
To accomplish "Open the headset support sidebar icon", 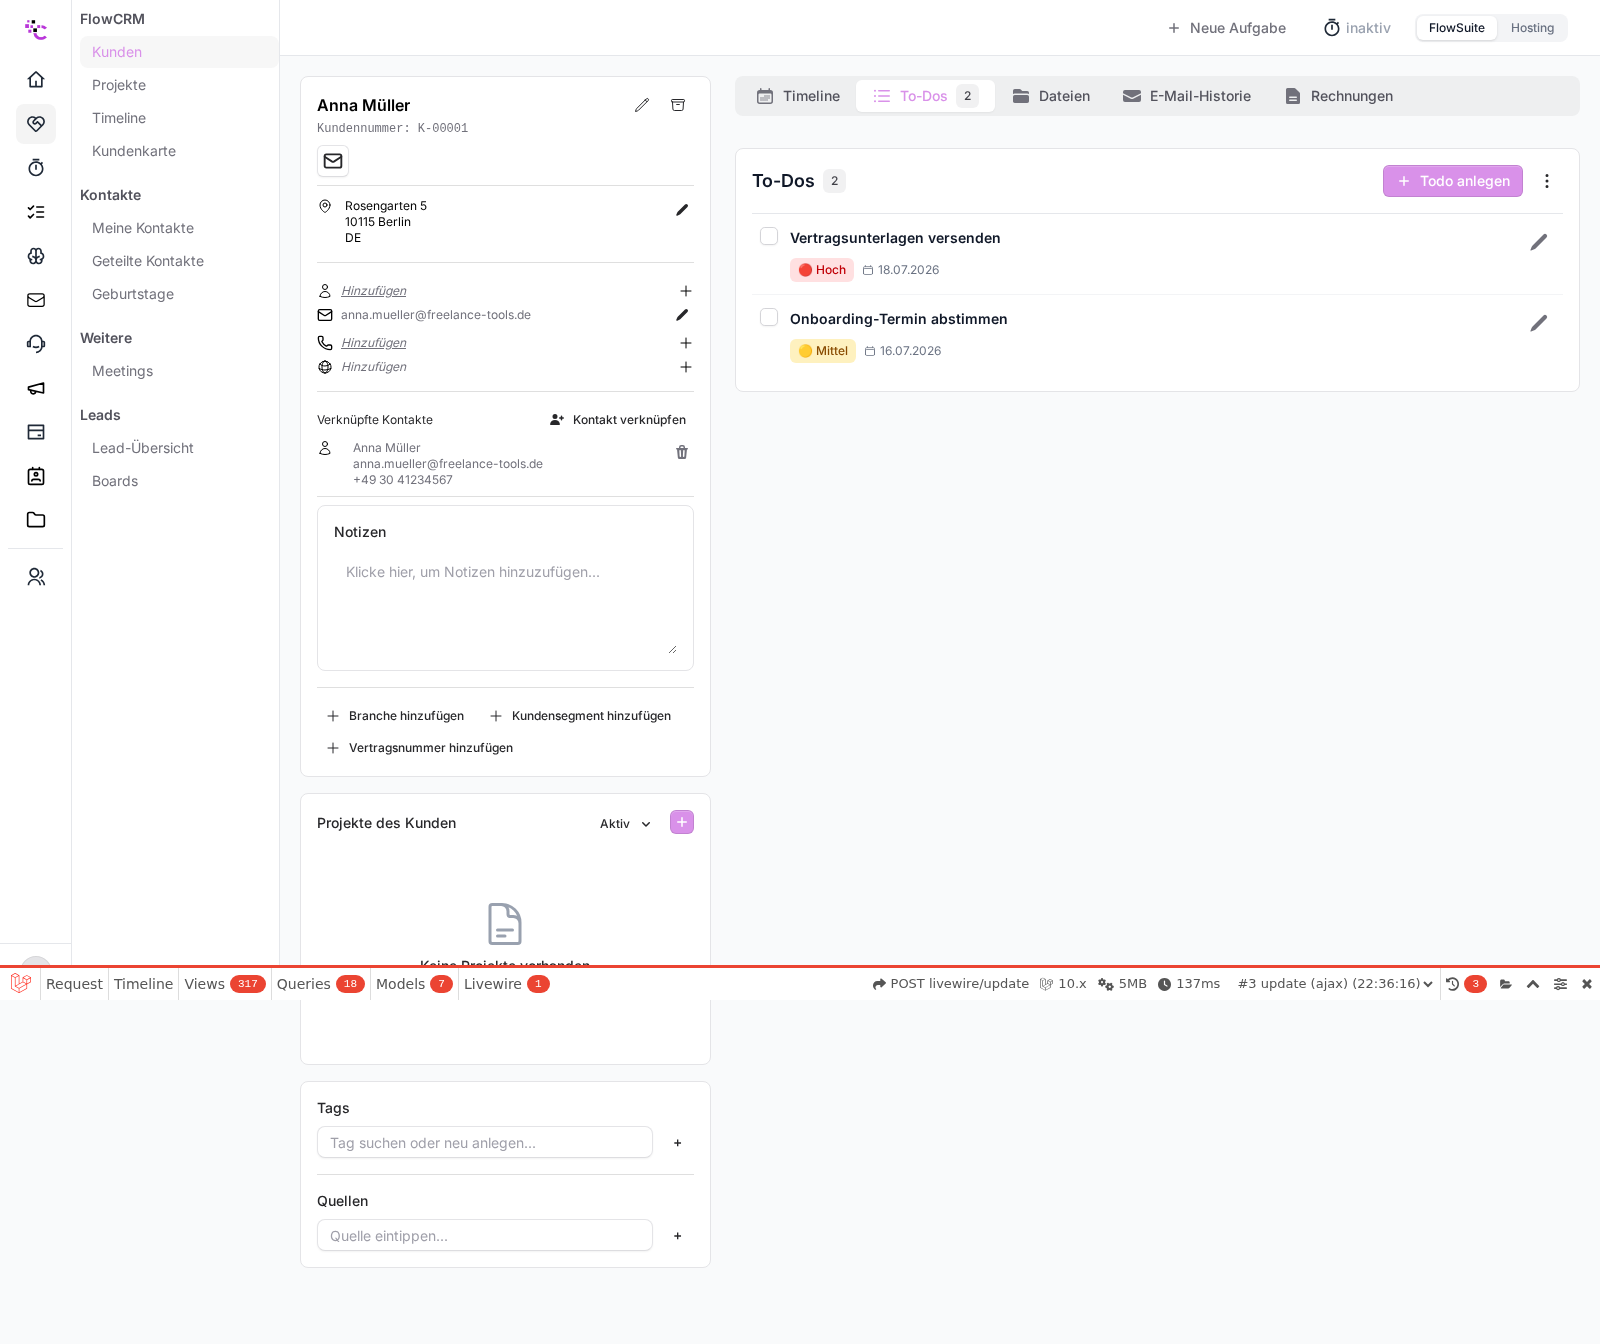I will coord(36,344).
